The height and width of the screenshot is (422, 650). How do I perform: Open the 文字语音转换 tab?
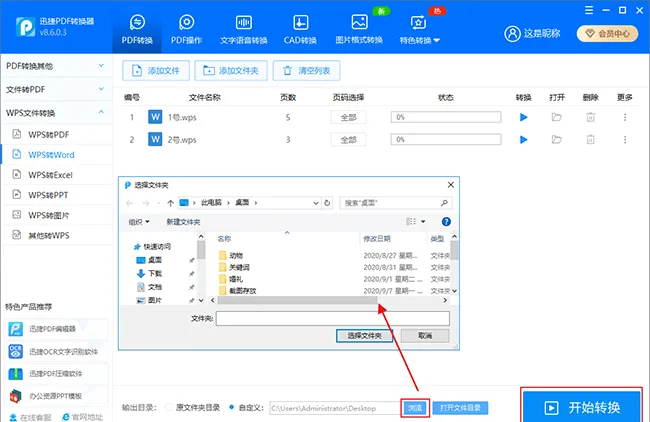click(244, 30)
